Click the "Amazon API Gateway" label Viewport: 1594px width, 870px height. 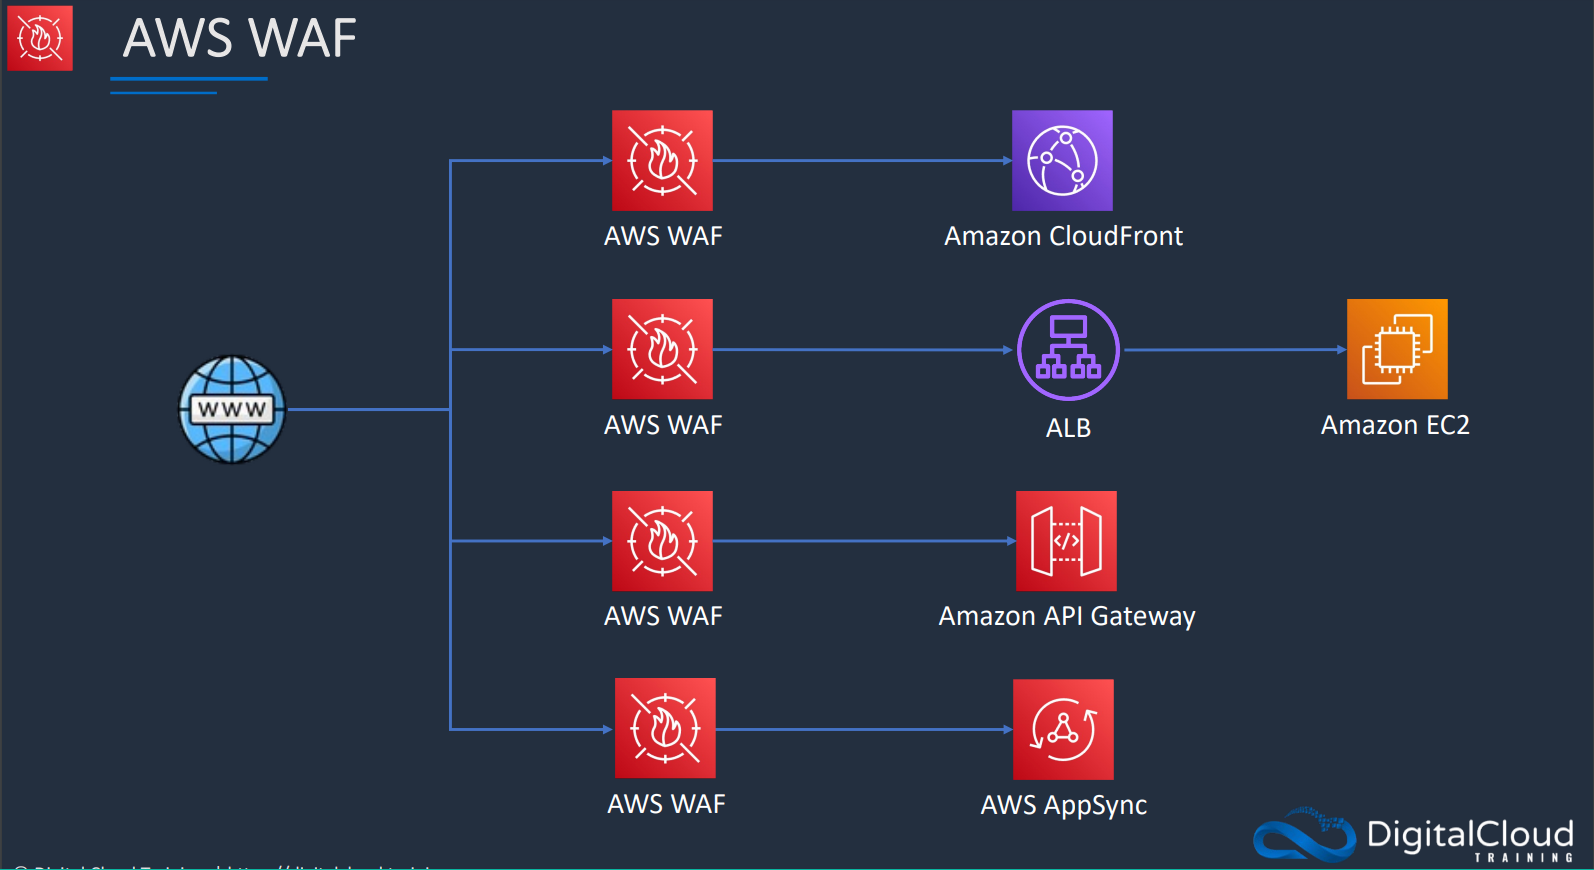tap(1067, 616)
